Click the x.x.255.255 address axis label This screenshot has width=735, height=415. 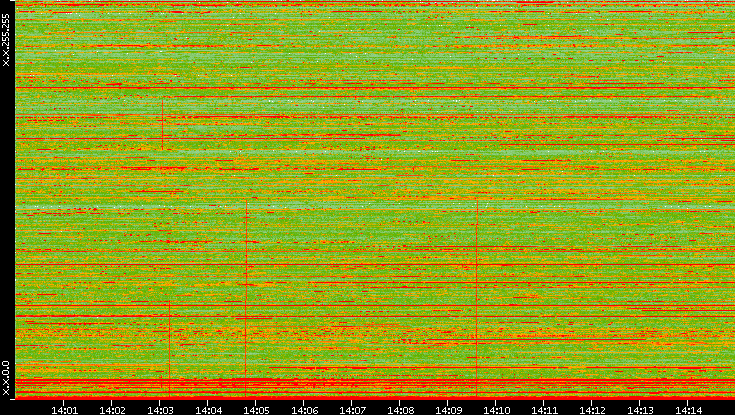click(6, 40)
